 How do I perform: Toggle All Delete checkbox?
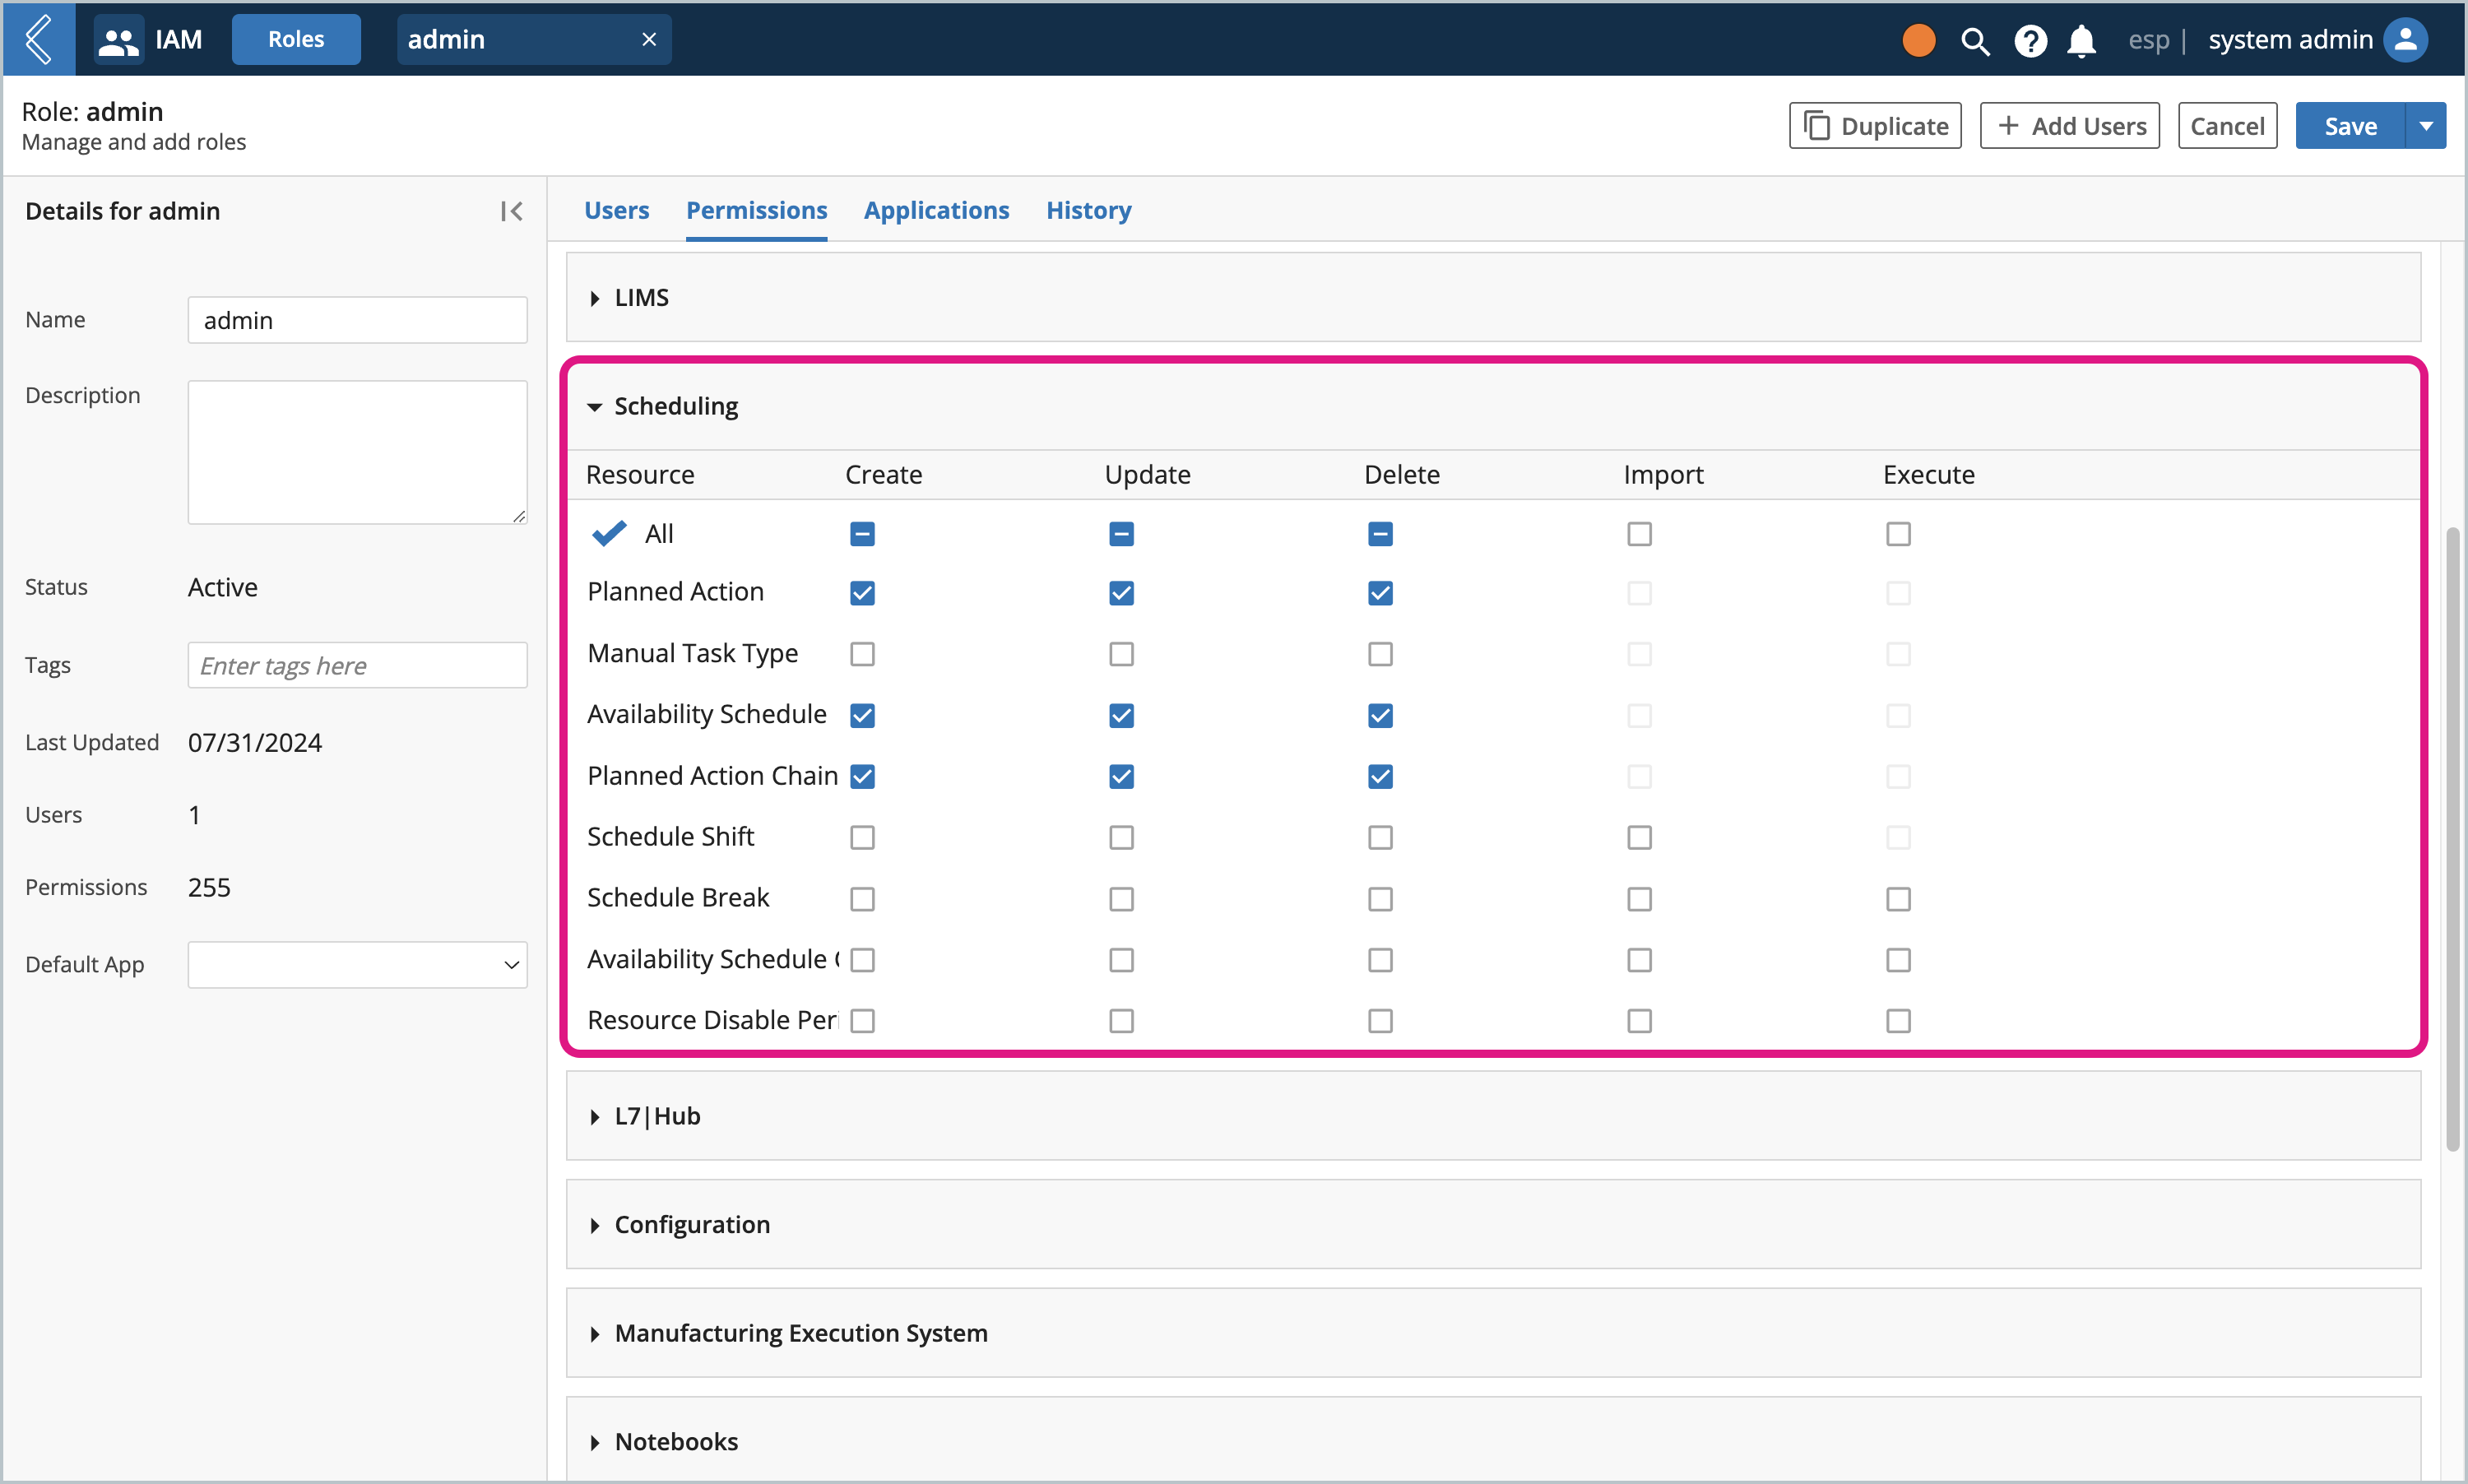pos(1380,534)
